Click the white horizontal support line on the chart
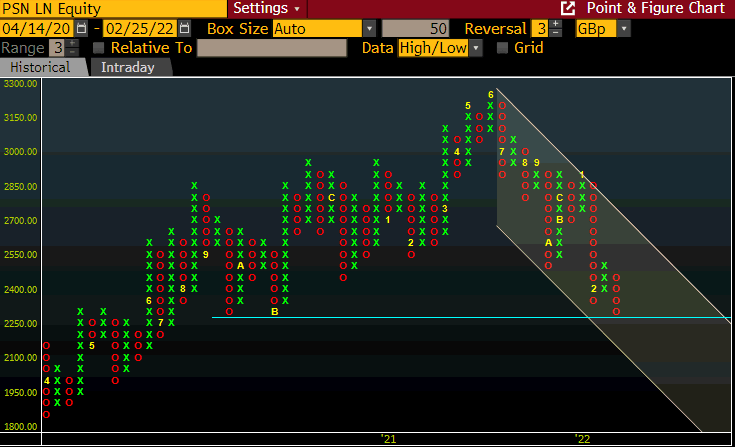The image size is (735, 447). coord(400,318)
